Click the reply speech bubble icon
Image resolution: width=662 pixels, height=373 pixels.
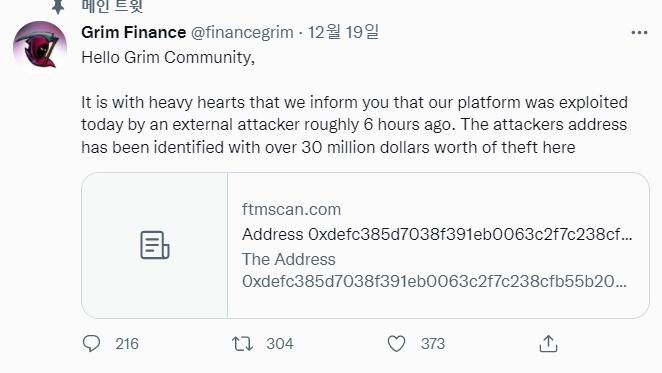click(91, 343)
